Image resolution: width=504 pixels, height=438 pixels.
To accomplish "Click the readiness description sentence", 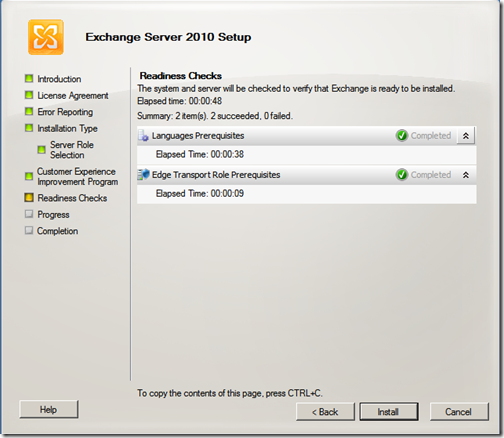I will click(296, 89).
